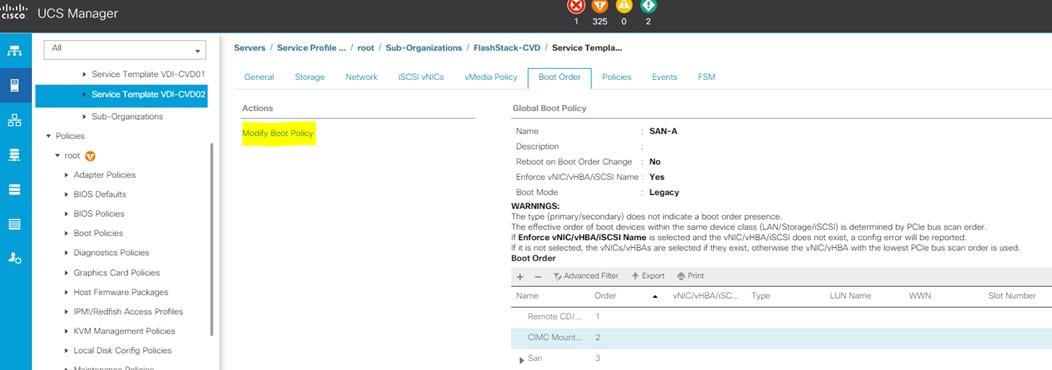Switch to the vMedia Policy tab
Screen dimensions: 1052x370
(x=490, y=77)
